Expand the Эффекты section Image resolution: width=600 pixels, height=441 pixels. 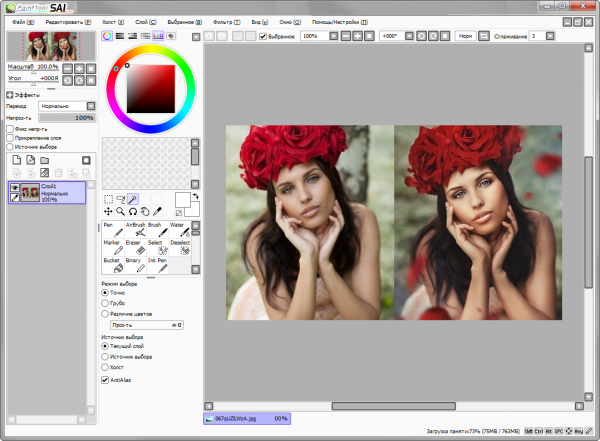coord(10,95)
